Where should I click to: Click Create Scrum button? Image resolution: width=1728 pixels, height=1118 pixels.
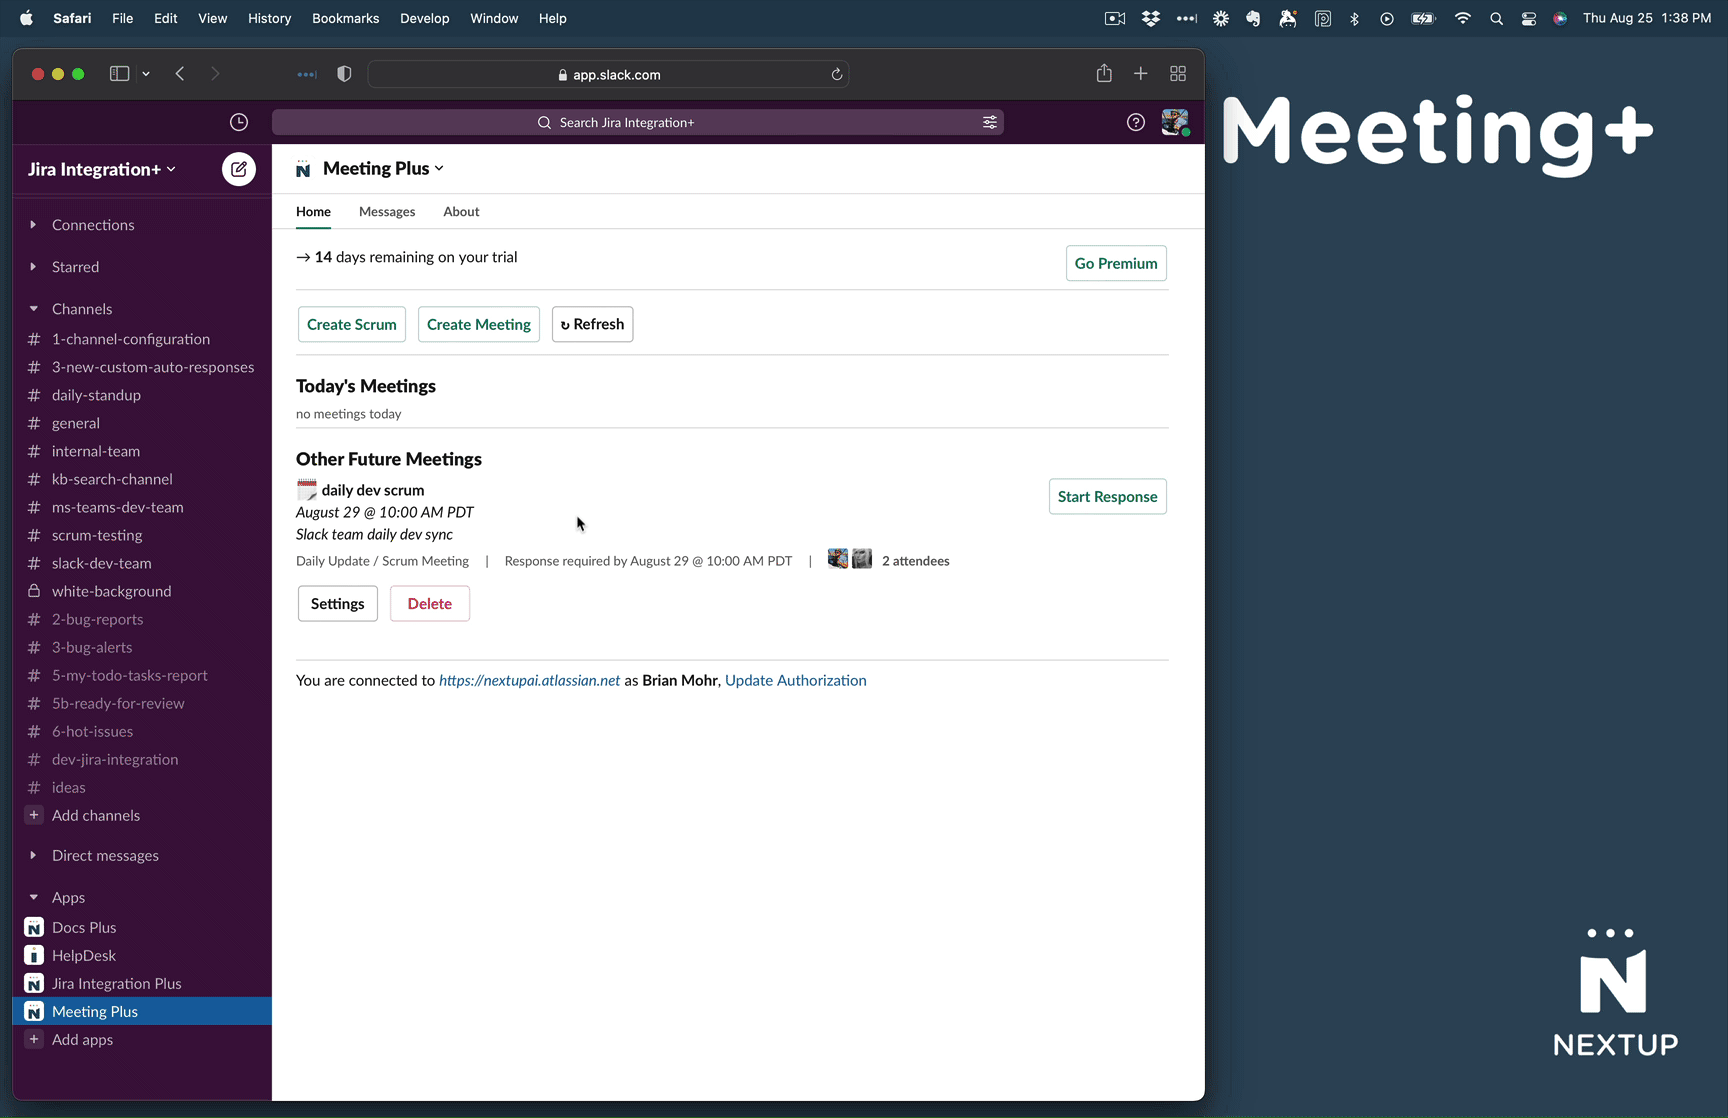tap(352, 324)
